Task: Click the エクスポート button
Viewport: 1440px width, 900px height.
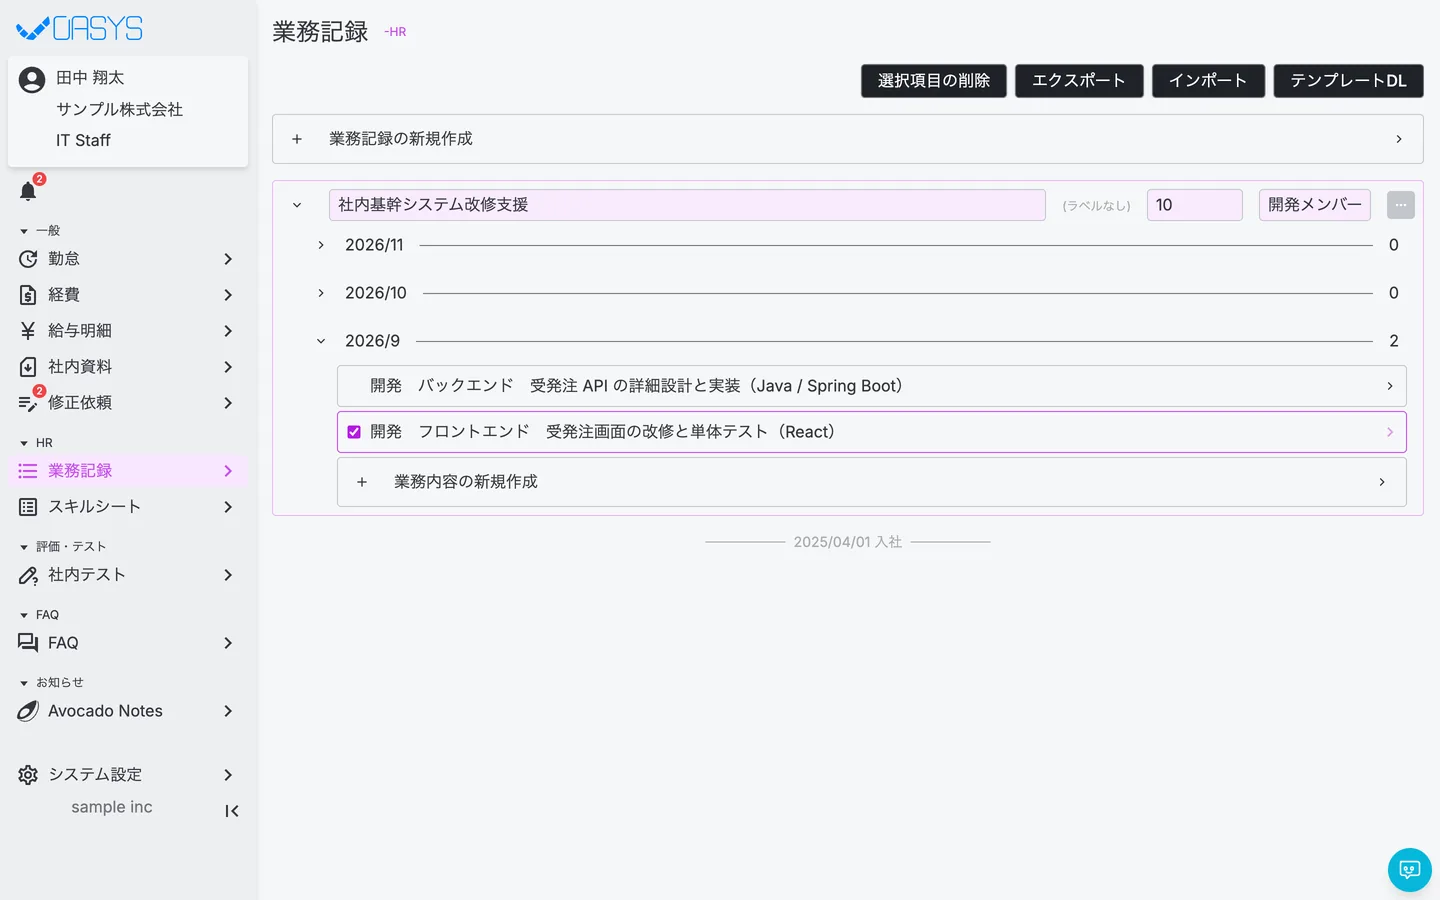Action: [1079, 81]
